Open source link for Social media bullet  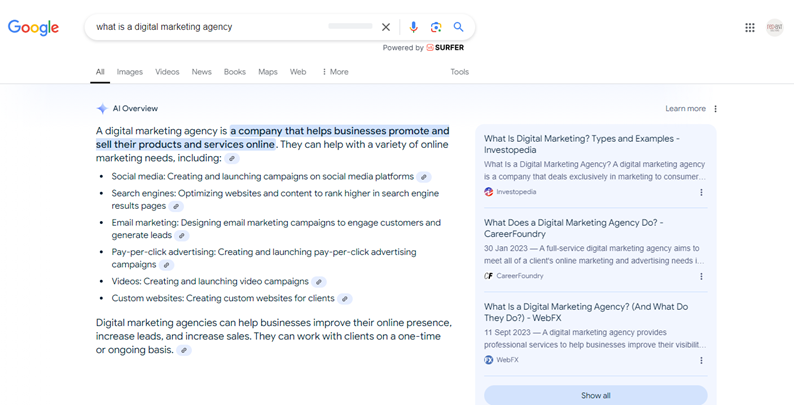coord(424,177)
